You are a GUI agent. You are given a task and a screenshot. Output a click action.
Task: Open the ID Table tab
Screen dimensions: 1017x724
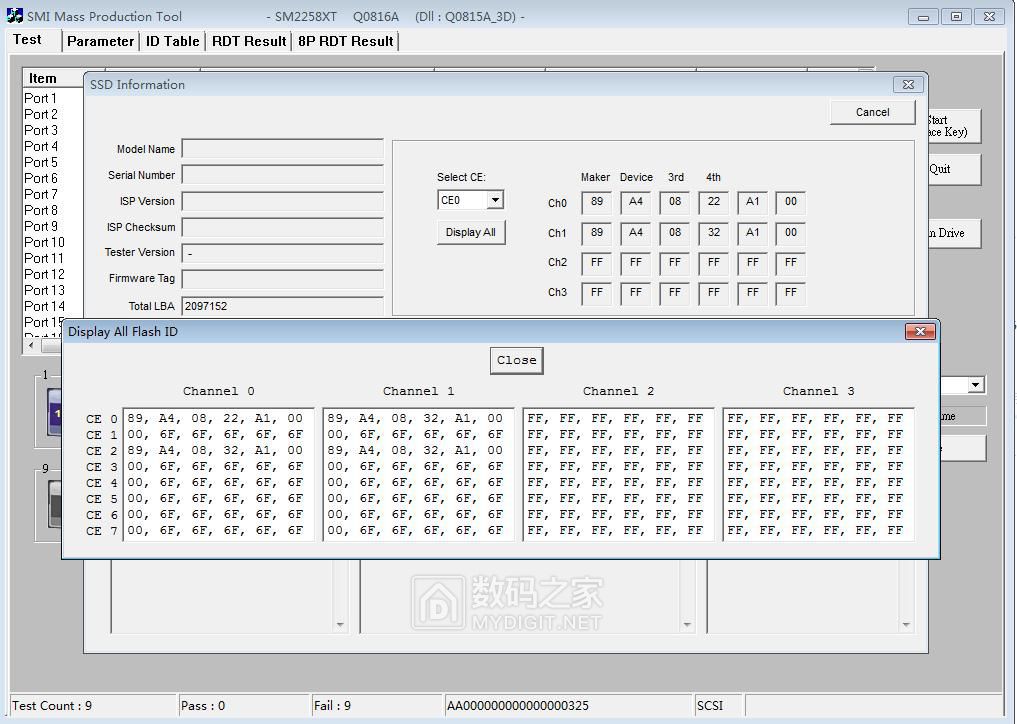point(171,41)
